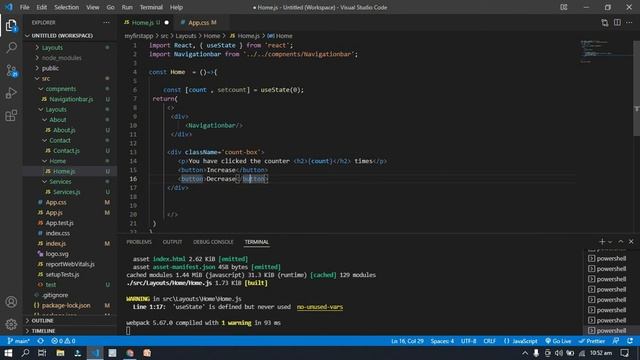This screenshot has width=640, height=360.
Task: Open the Search view in activity bar
Action: point(11,48)
